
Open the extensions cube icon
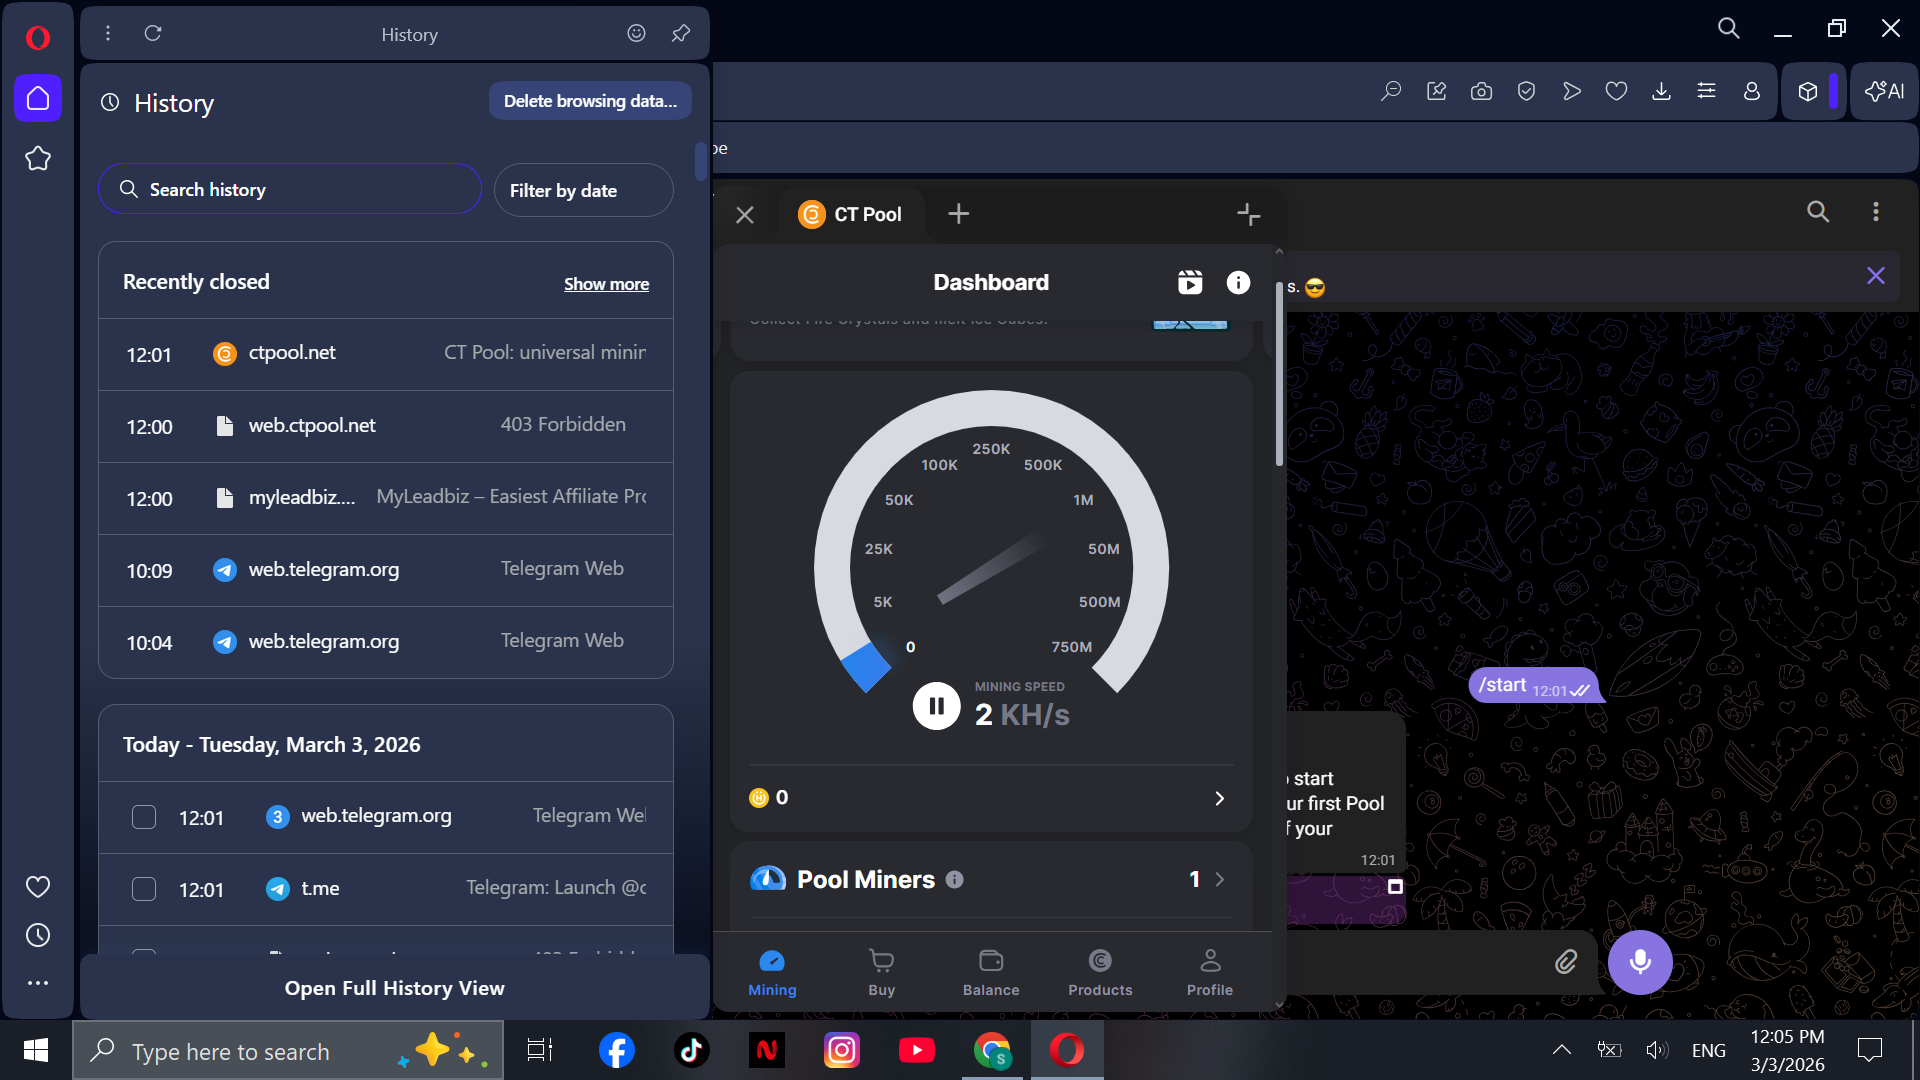tap(1807, 91)
